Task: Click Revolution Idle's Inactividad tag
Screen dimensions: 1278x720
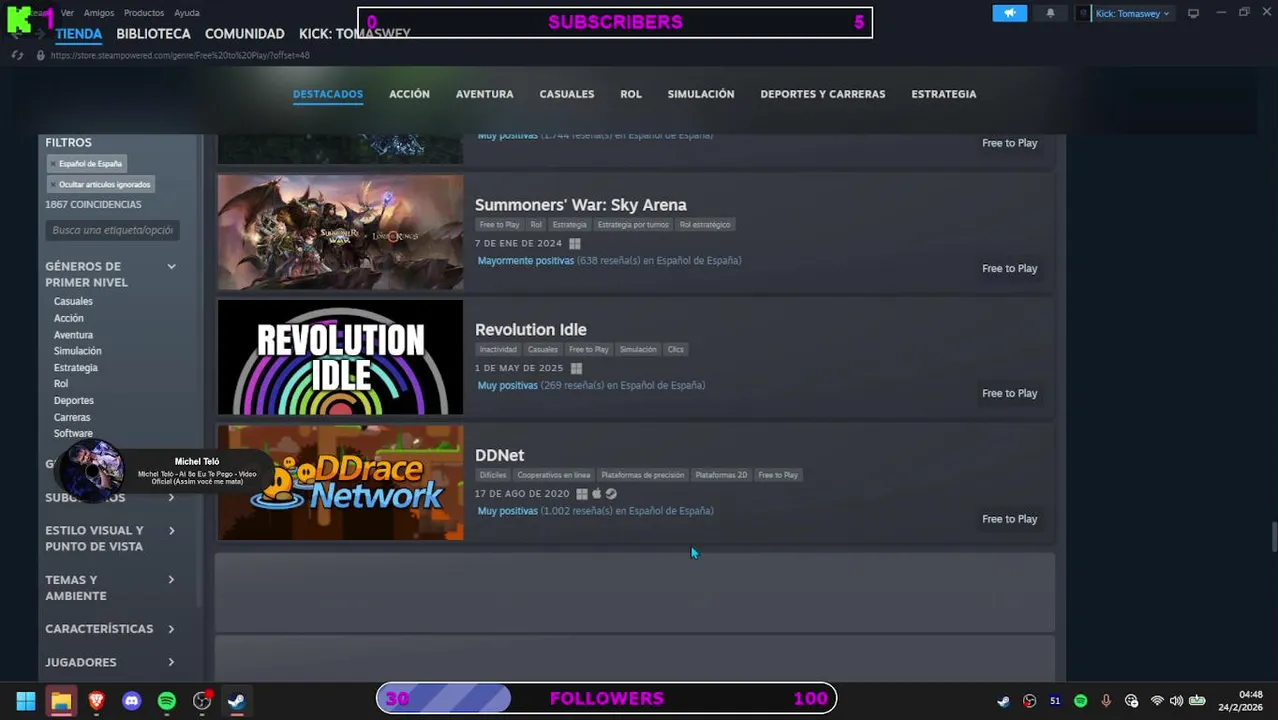Action: (x=498, y=350)
